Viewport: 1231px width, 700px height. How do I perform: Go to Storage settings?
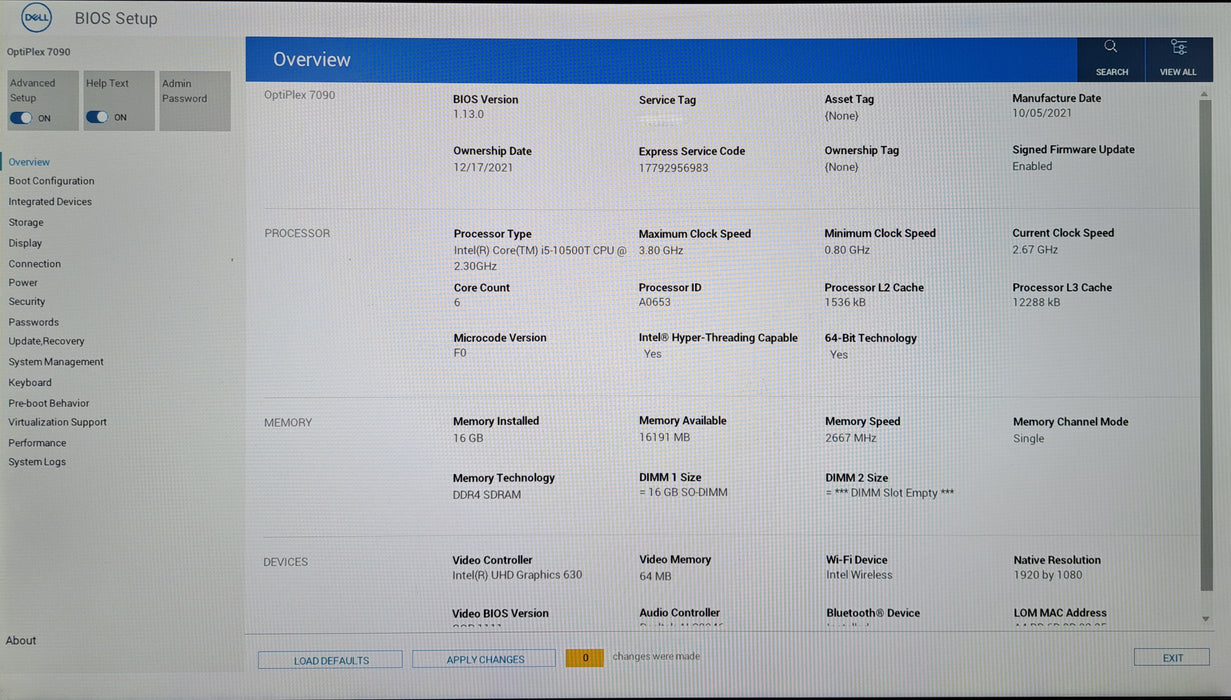tap(26, 223)
